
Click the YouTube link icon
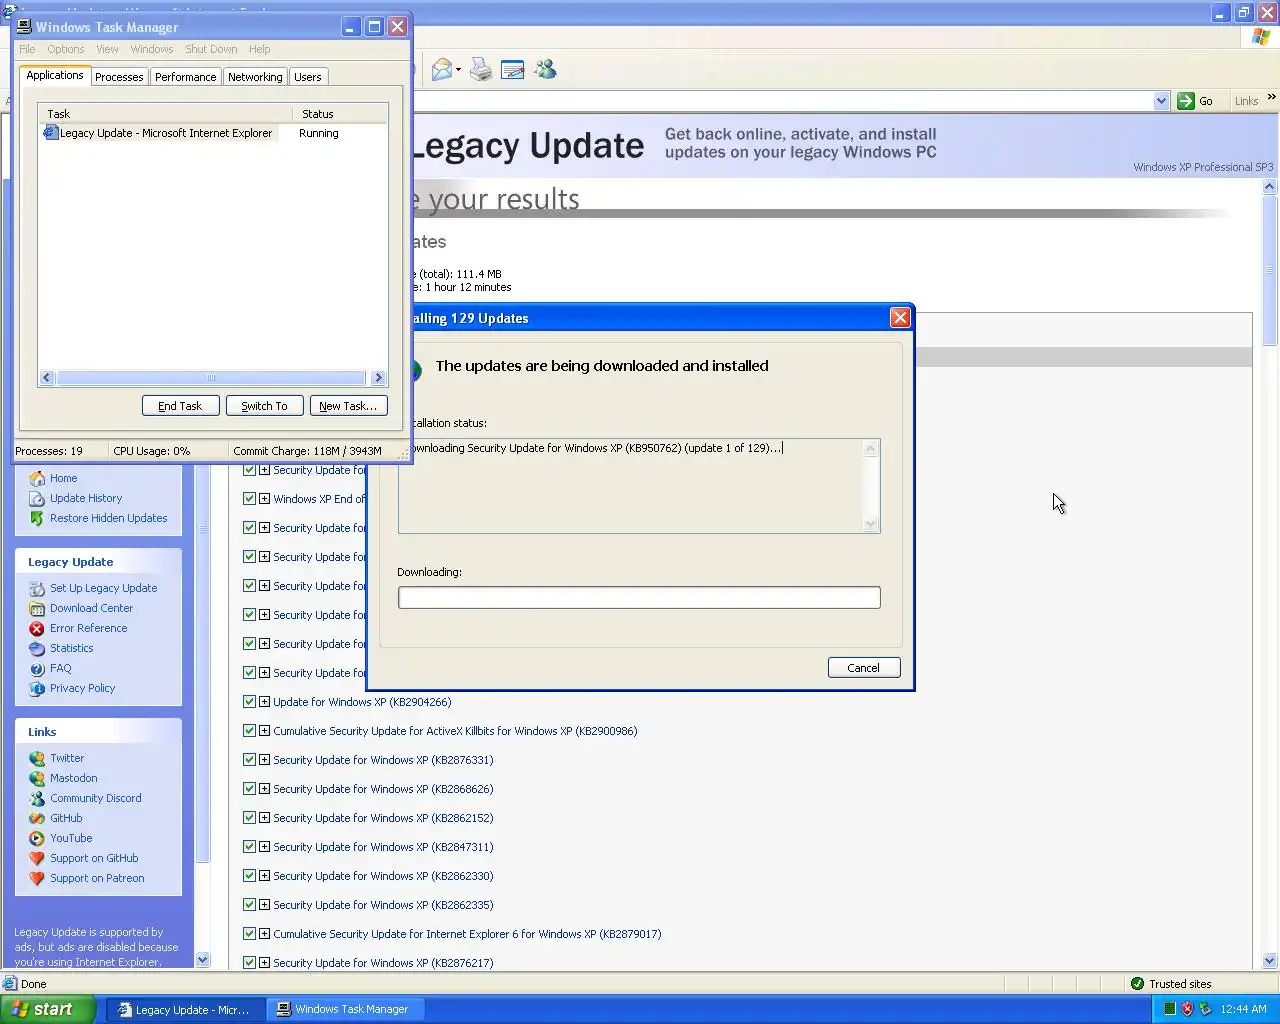tap(37, 838)
